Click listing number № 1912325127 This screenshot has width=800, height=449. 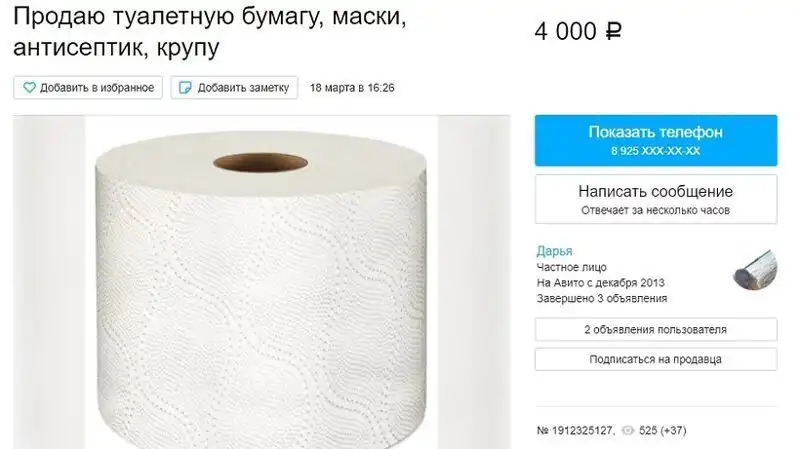click(576, 431)
